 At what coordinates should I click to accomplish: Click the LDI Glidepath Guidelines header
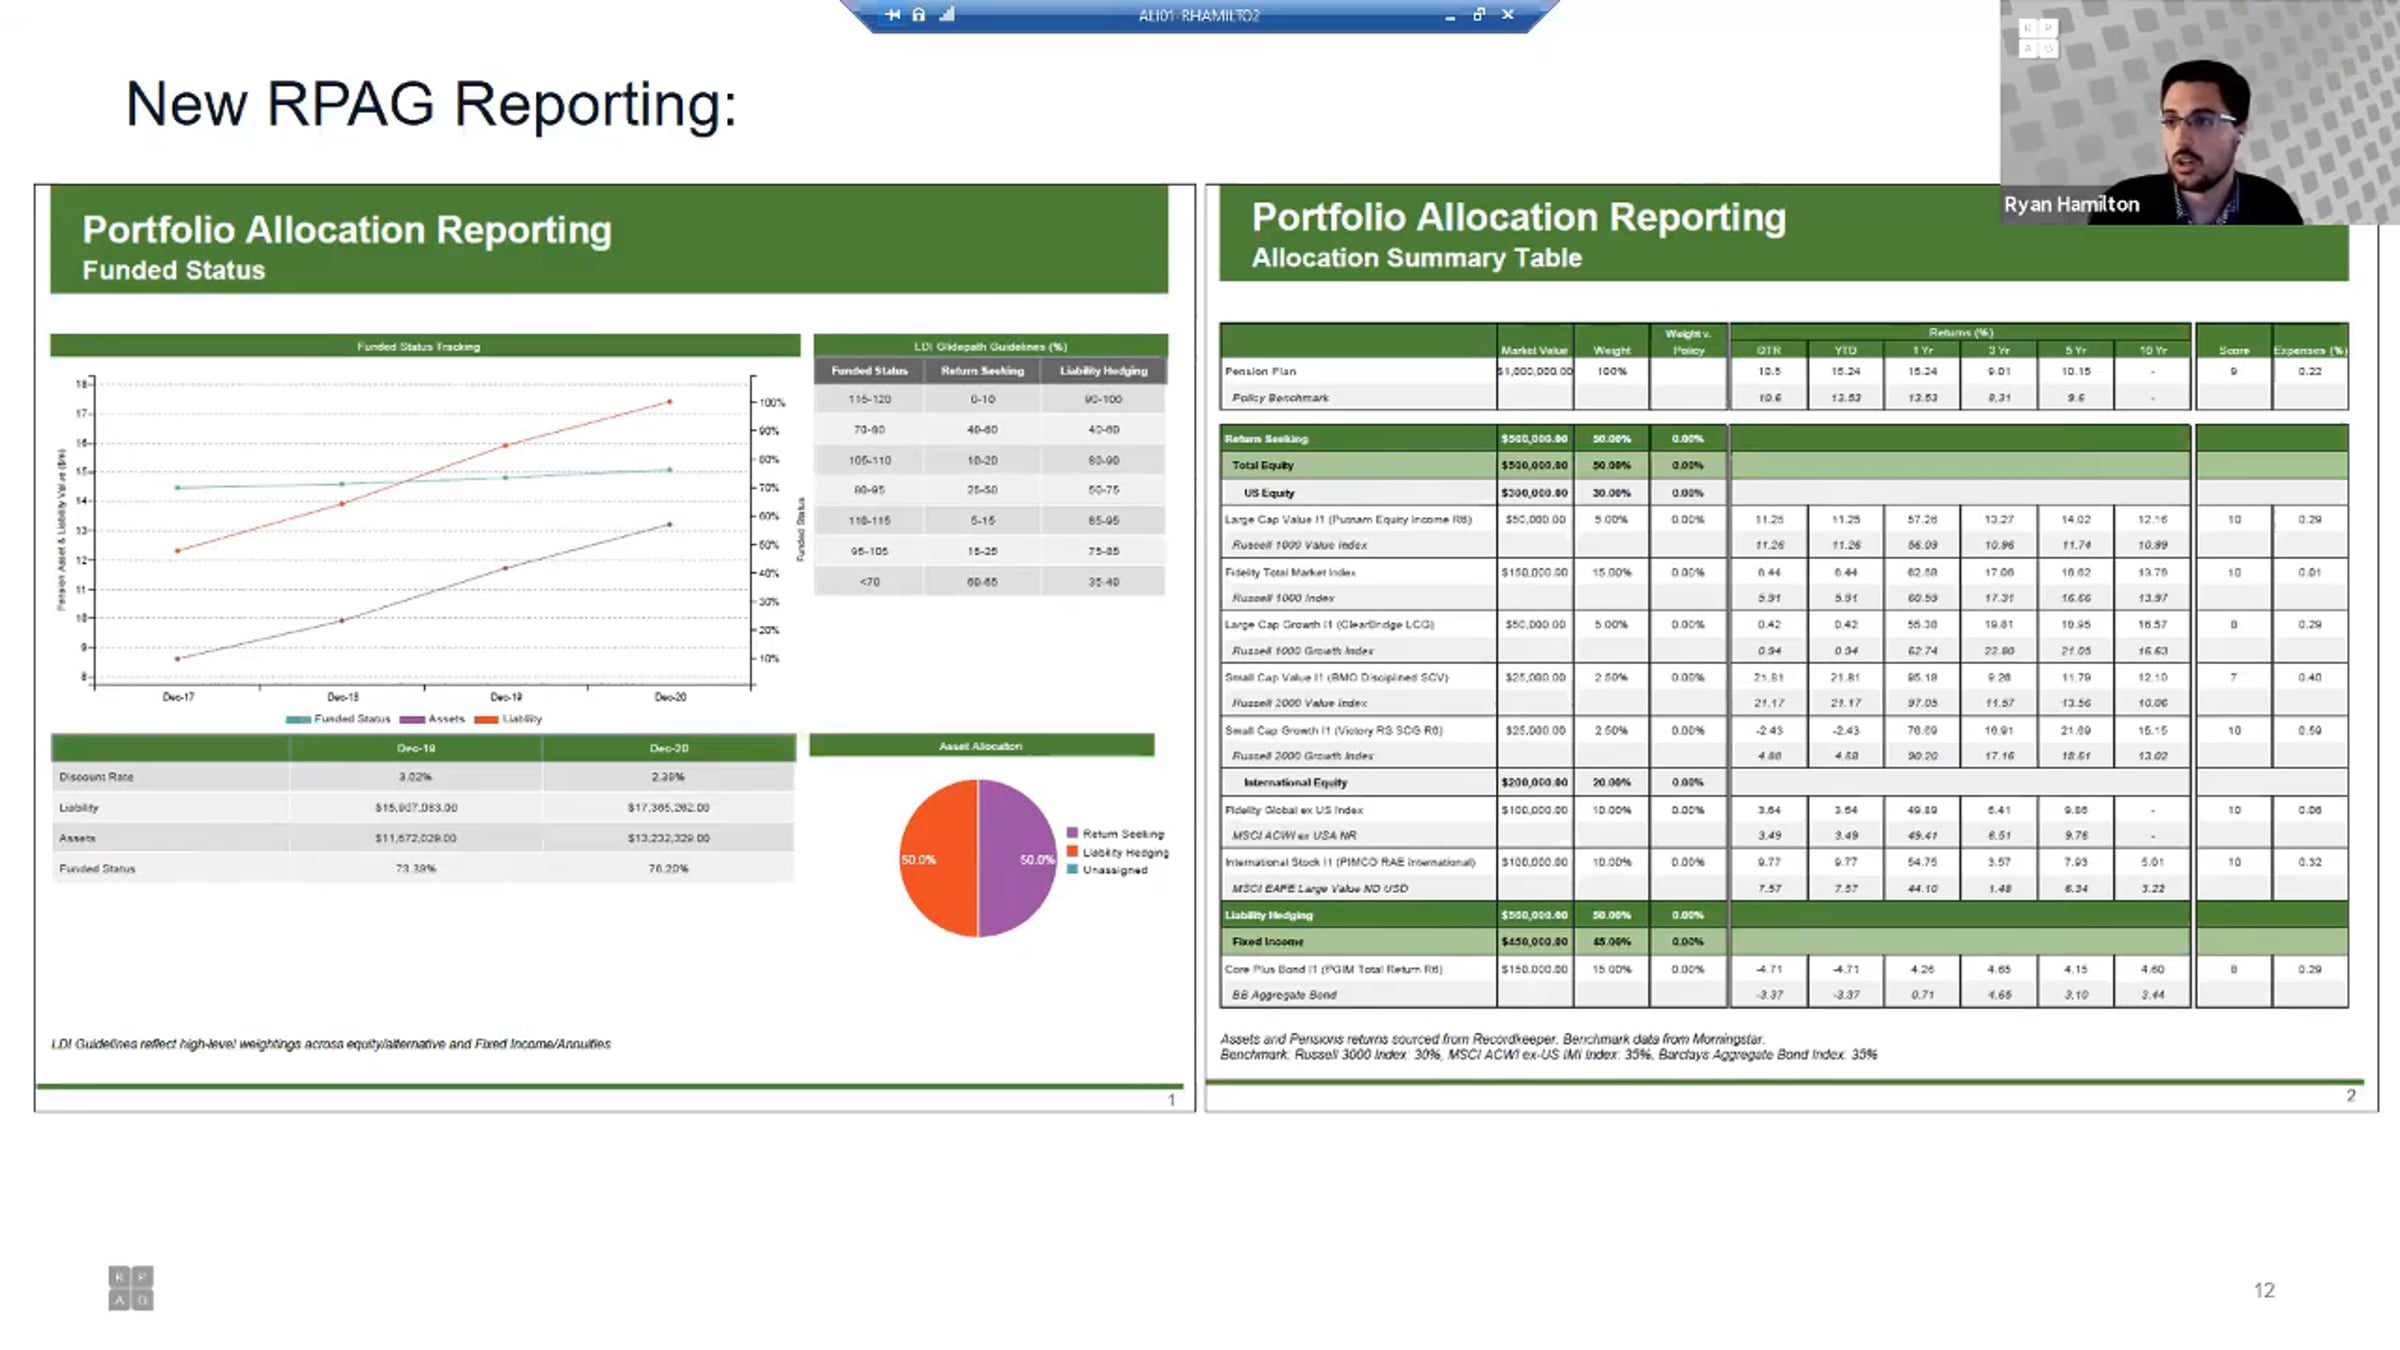pos(990,346)
